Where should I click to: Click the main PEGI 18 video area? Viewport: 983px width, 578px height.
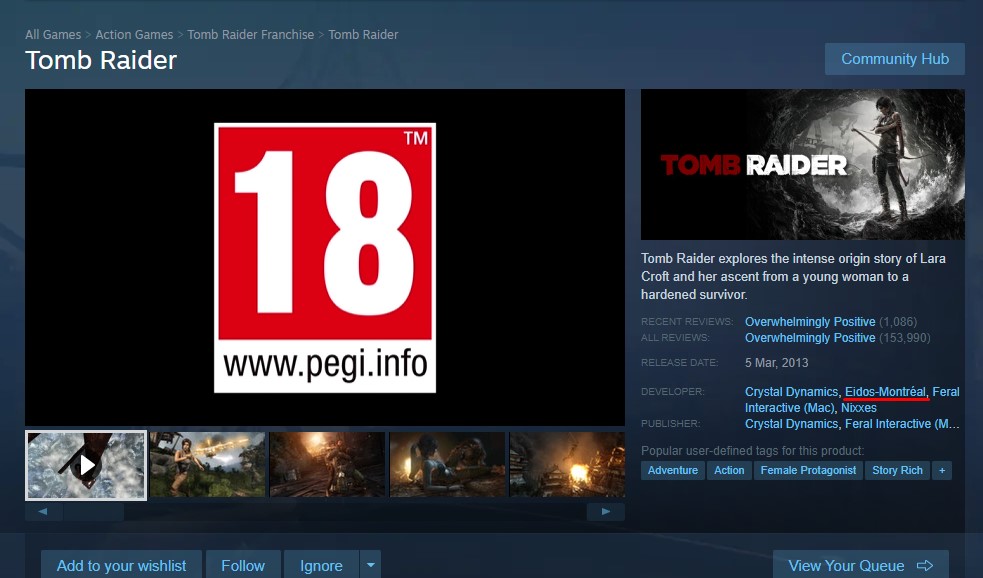[325, 257]
